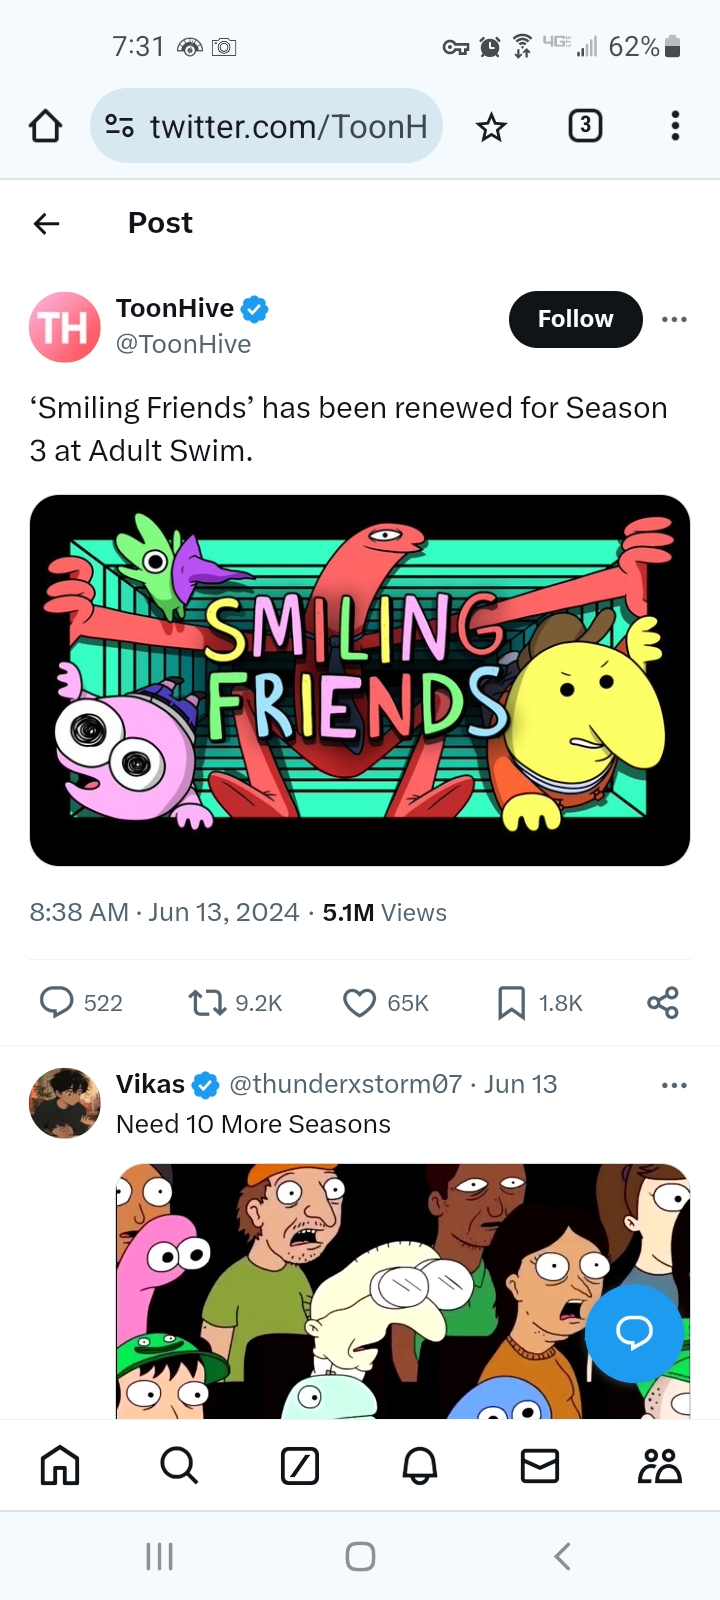Open the share icon on the post

662,1002
